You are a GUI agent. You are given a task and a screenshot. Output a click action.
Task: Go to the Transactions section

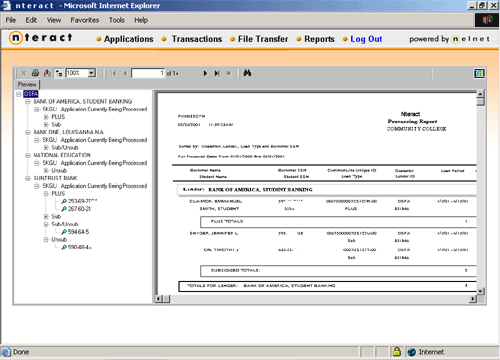pyautogui.click(x=197, y=39)
